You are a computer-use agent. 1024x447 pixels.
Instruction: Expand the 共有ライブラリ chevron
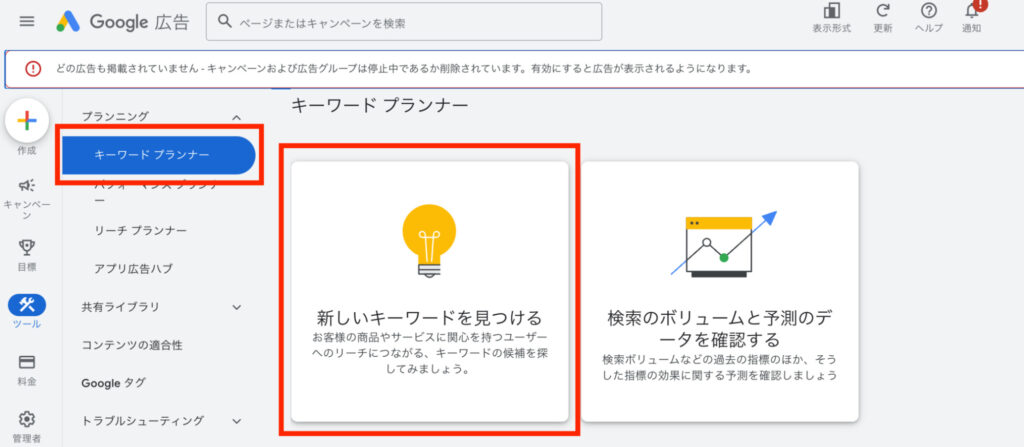[237, 307]
